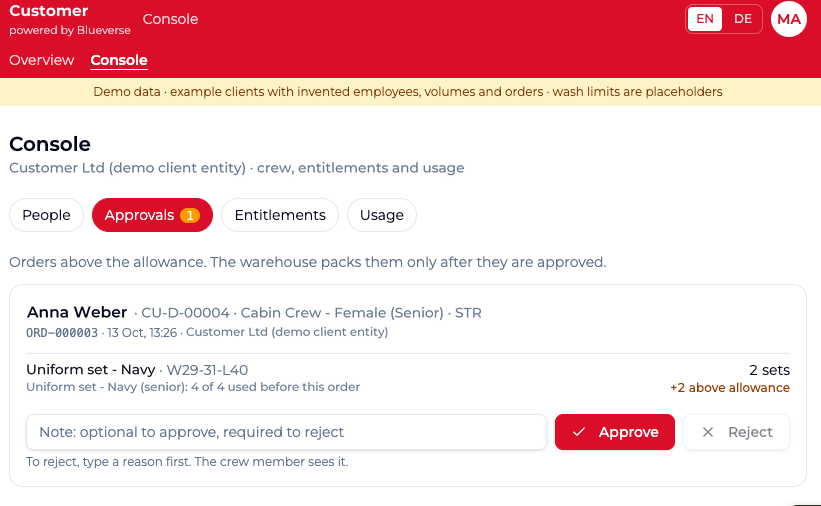Switch language to EN
The image size is (821, 506).
tap(705, 19)
